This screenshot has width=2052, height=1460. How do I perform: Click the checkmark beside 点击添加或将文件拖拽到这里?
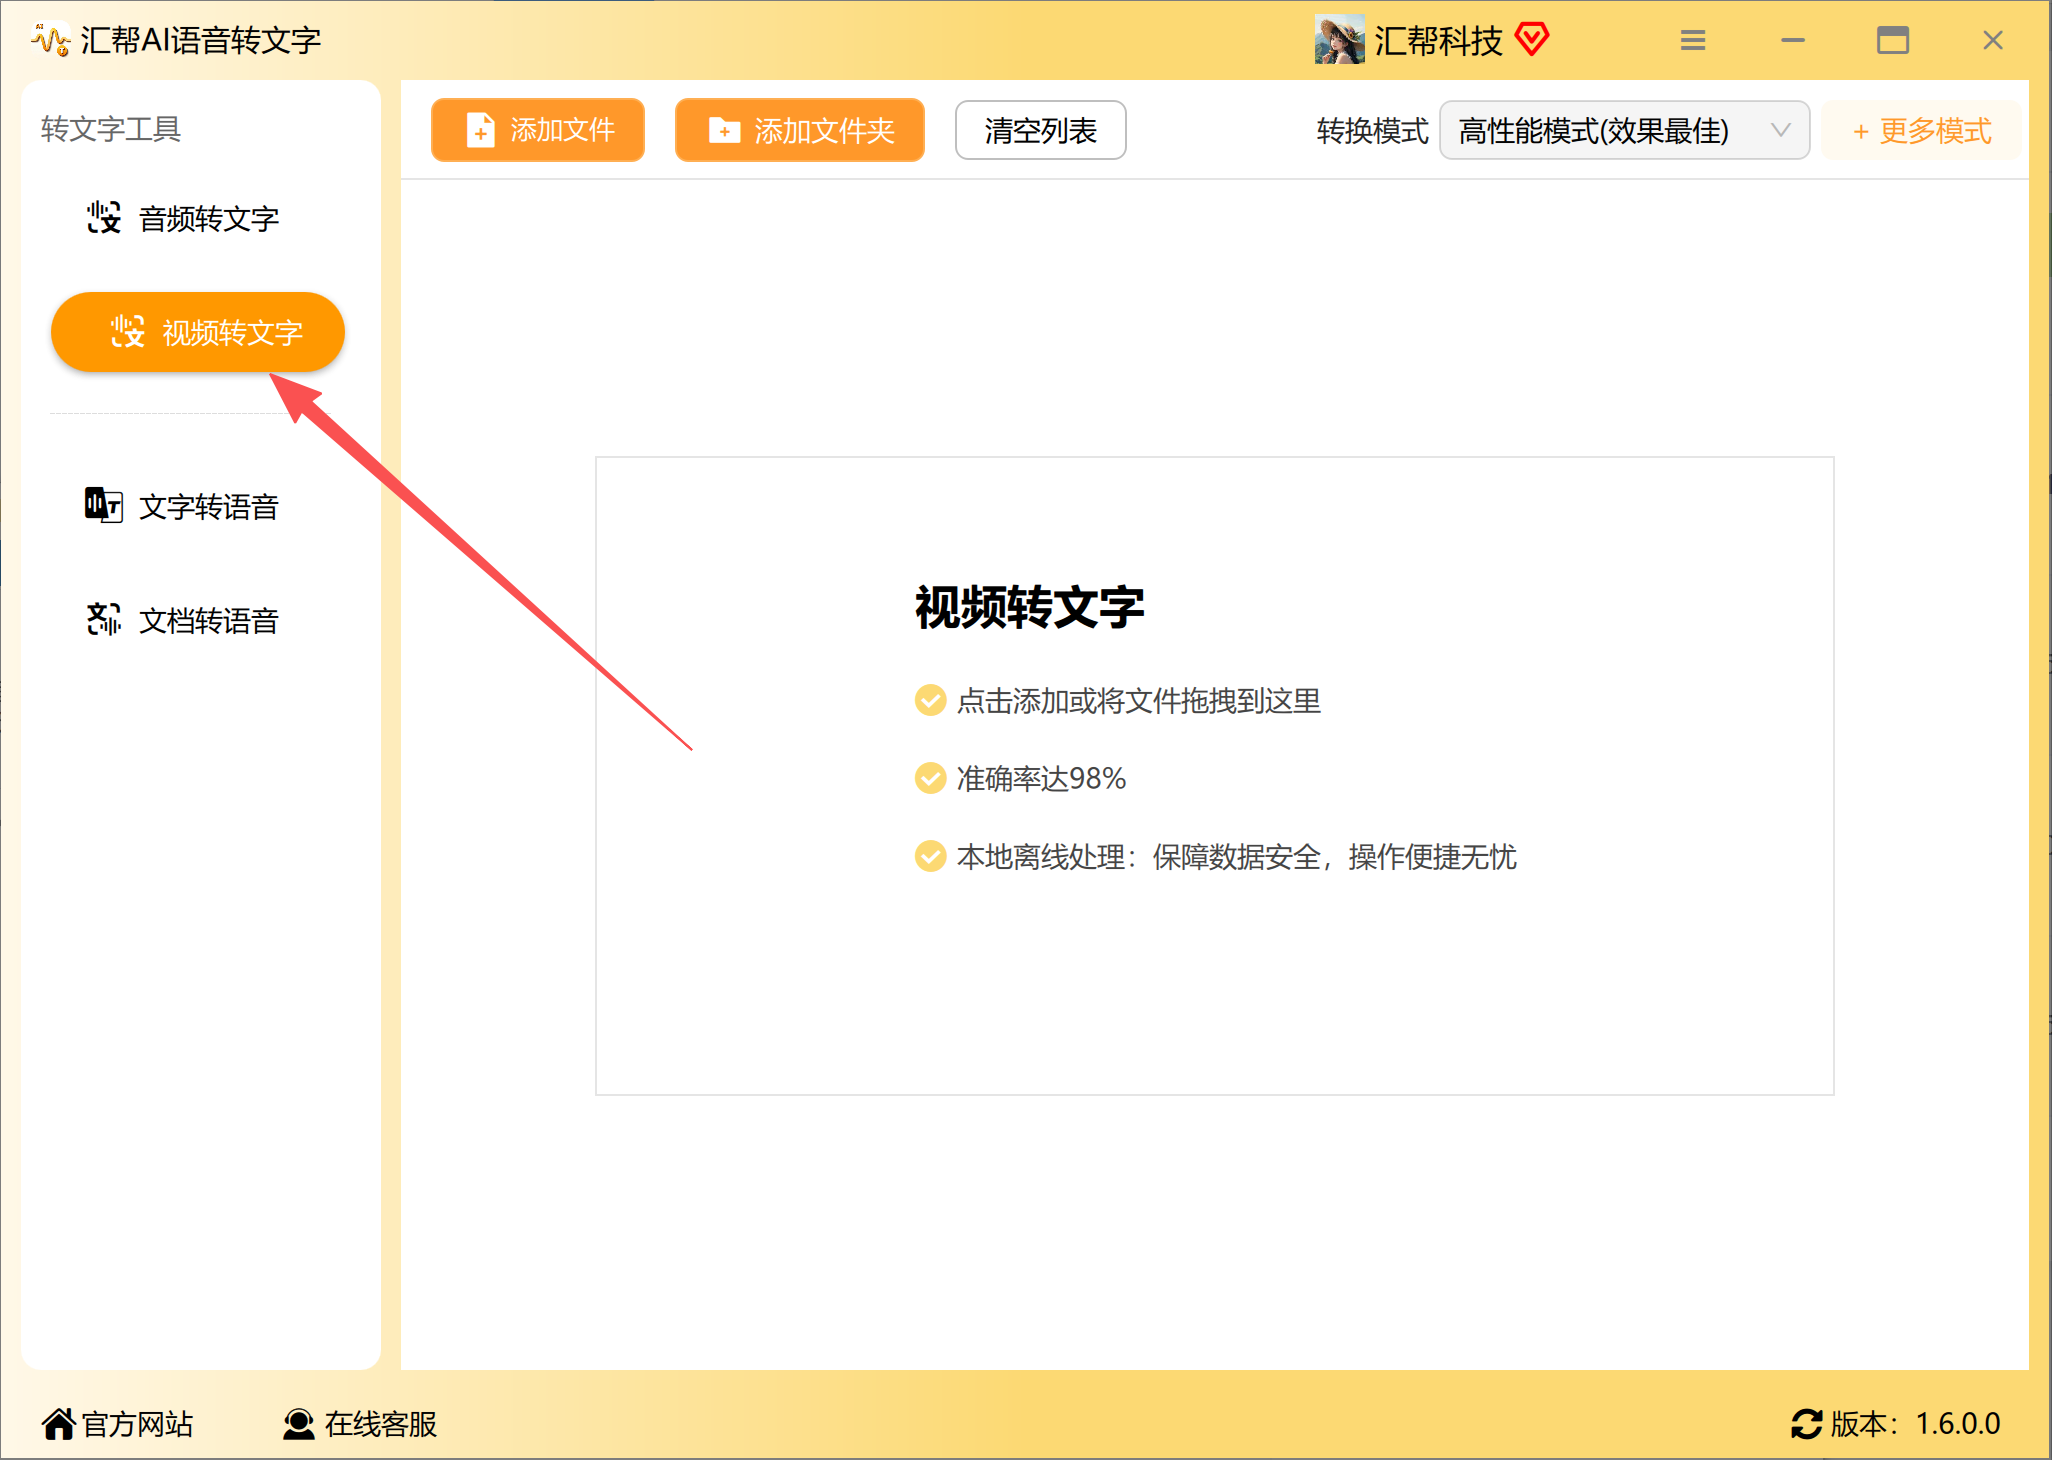(x=930, y=700)
